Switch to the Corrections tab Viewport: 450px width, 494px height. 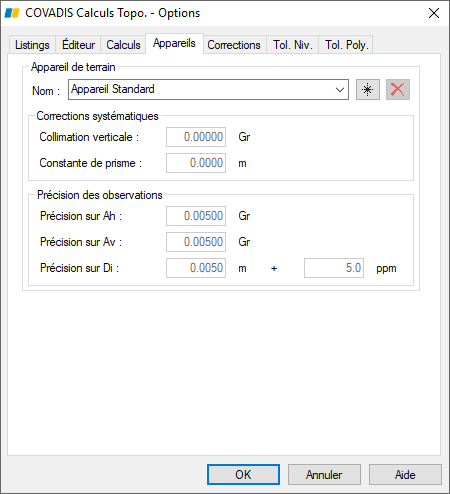pyautogui.click(x=234, y=45)
